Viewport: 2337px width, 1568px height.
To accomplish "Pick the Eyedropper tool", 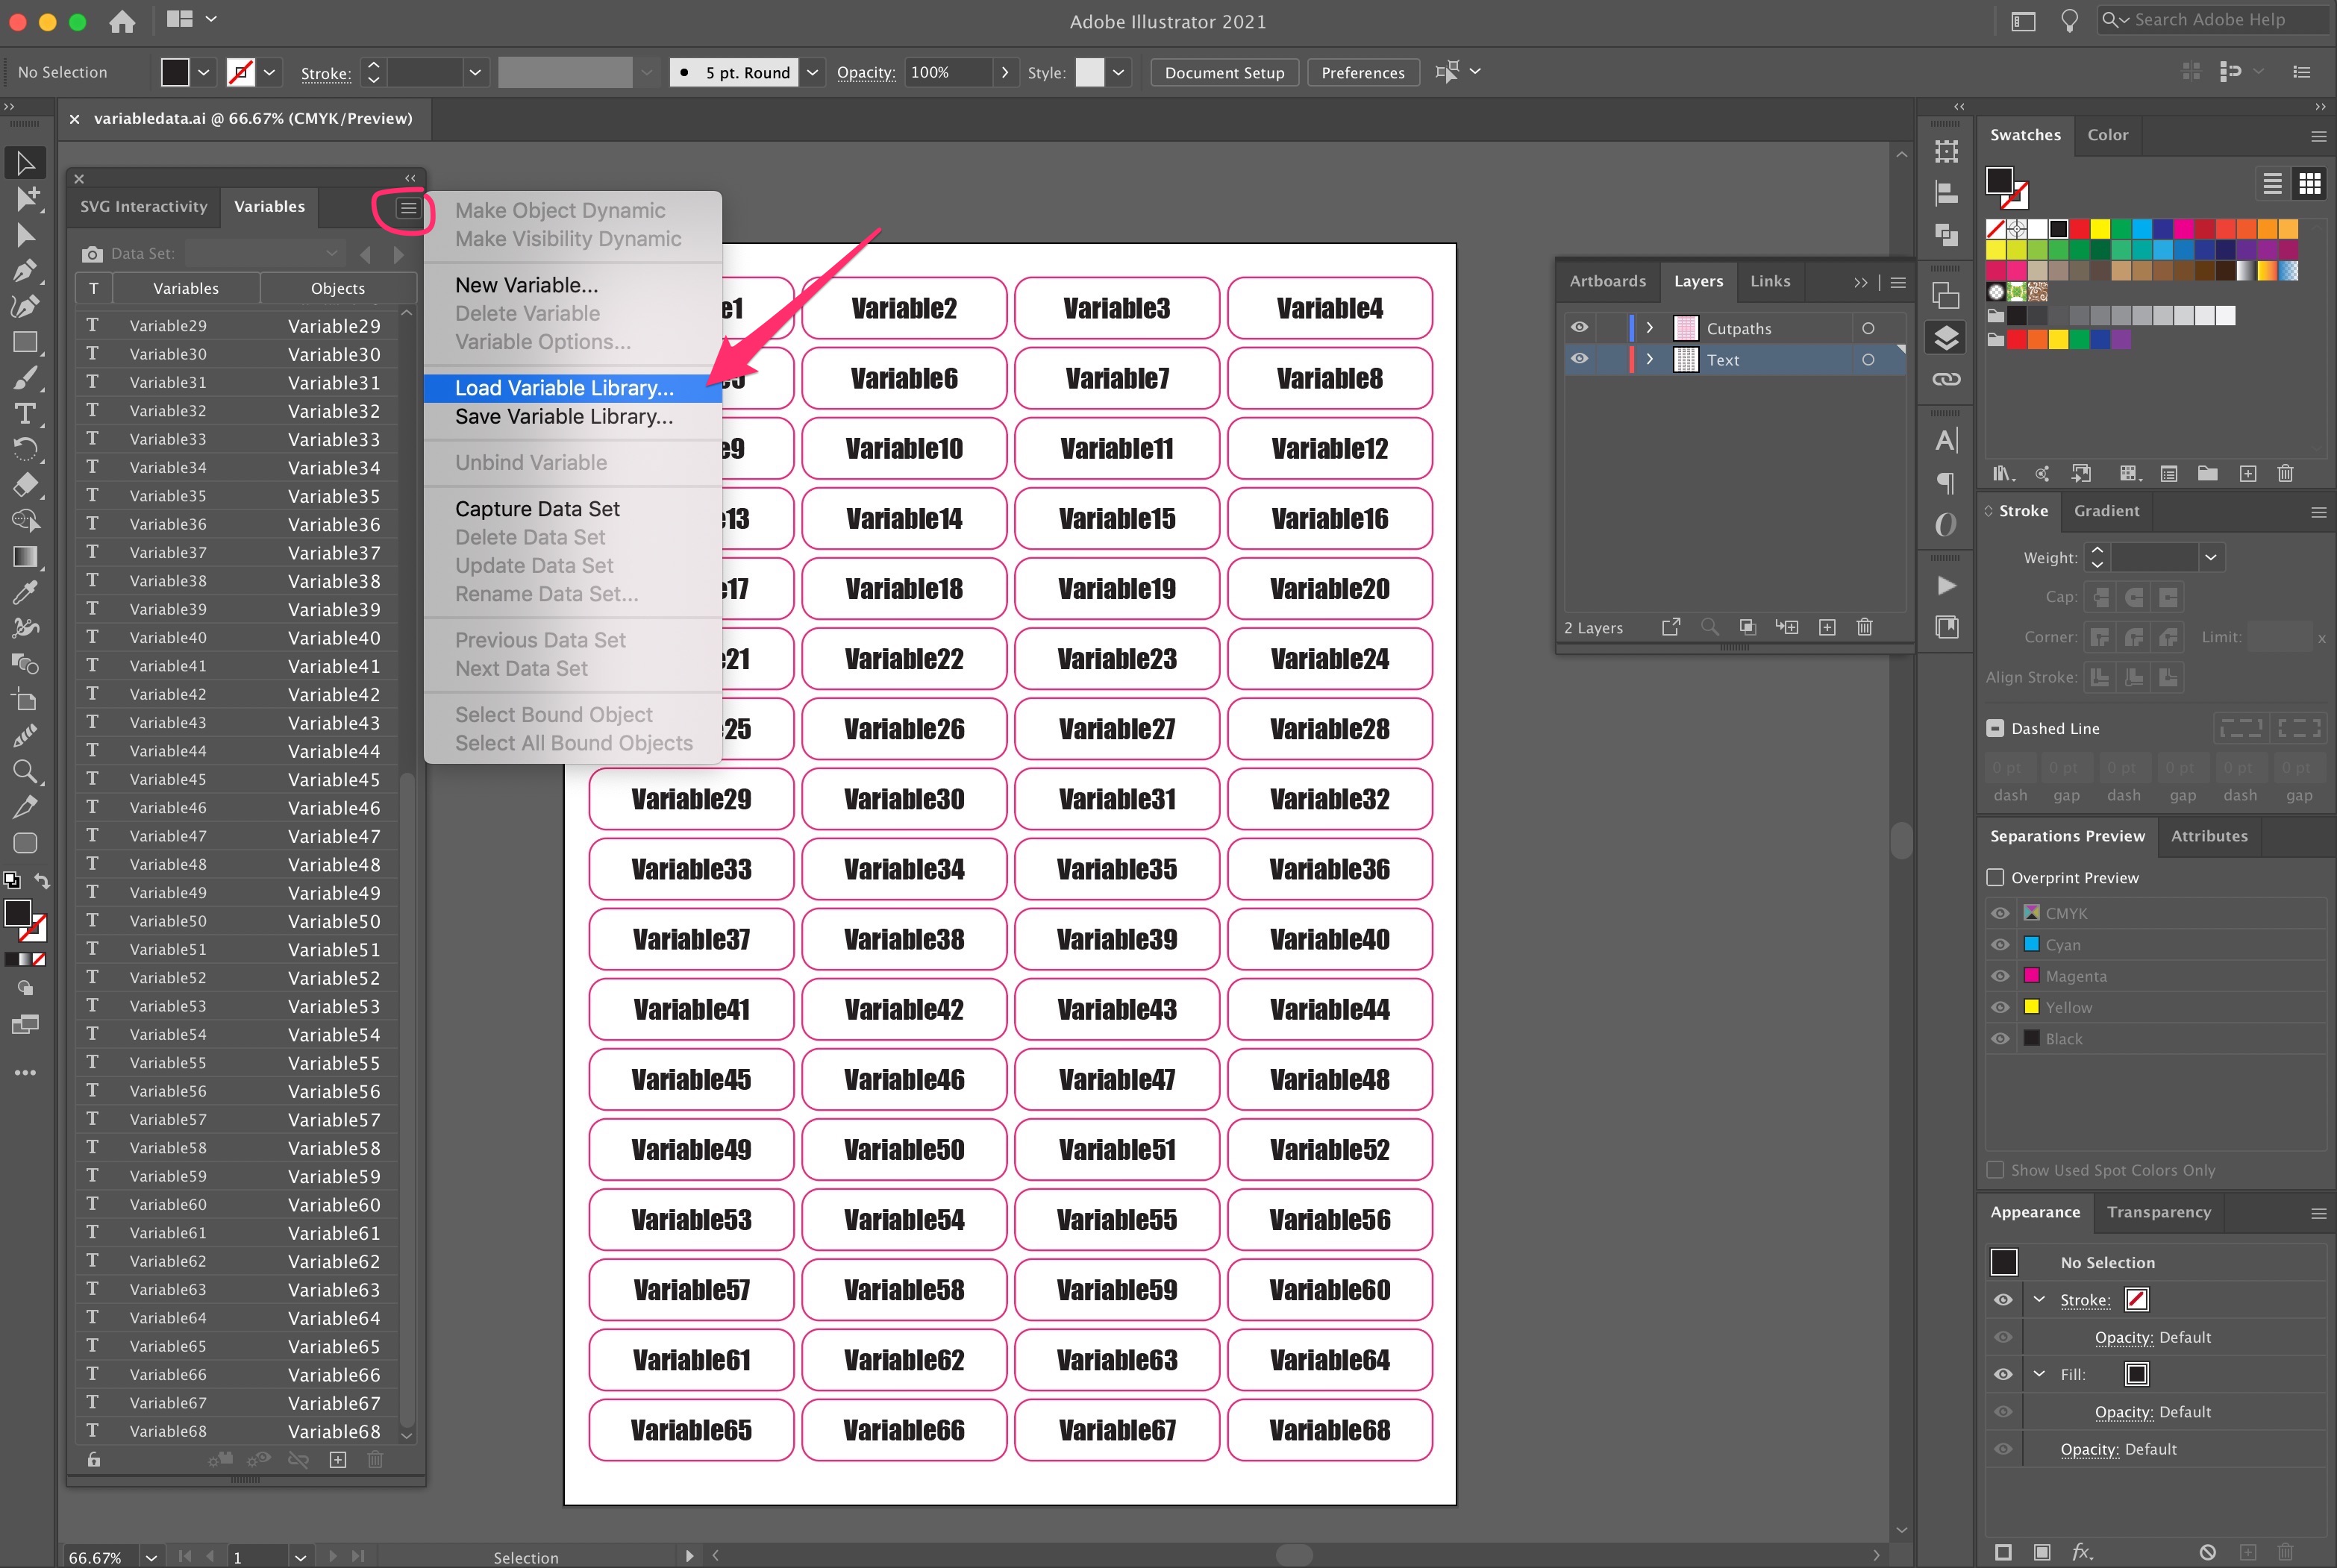I will (x=26, y=592).
